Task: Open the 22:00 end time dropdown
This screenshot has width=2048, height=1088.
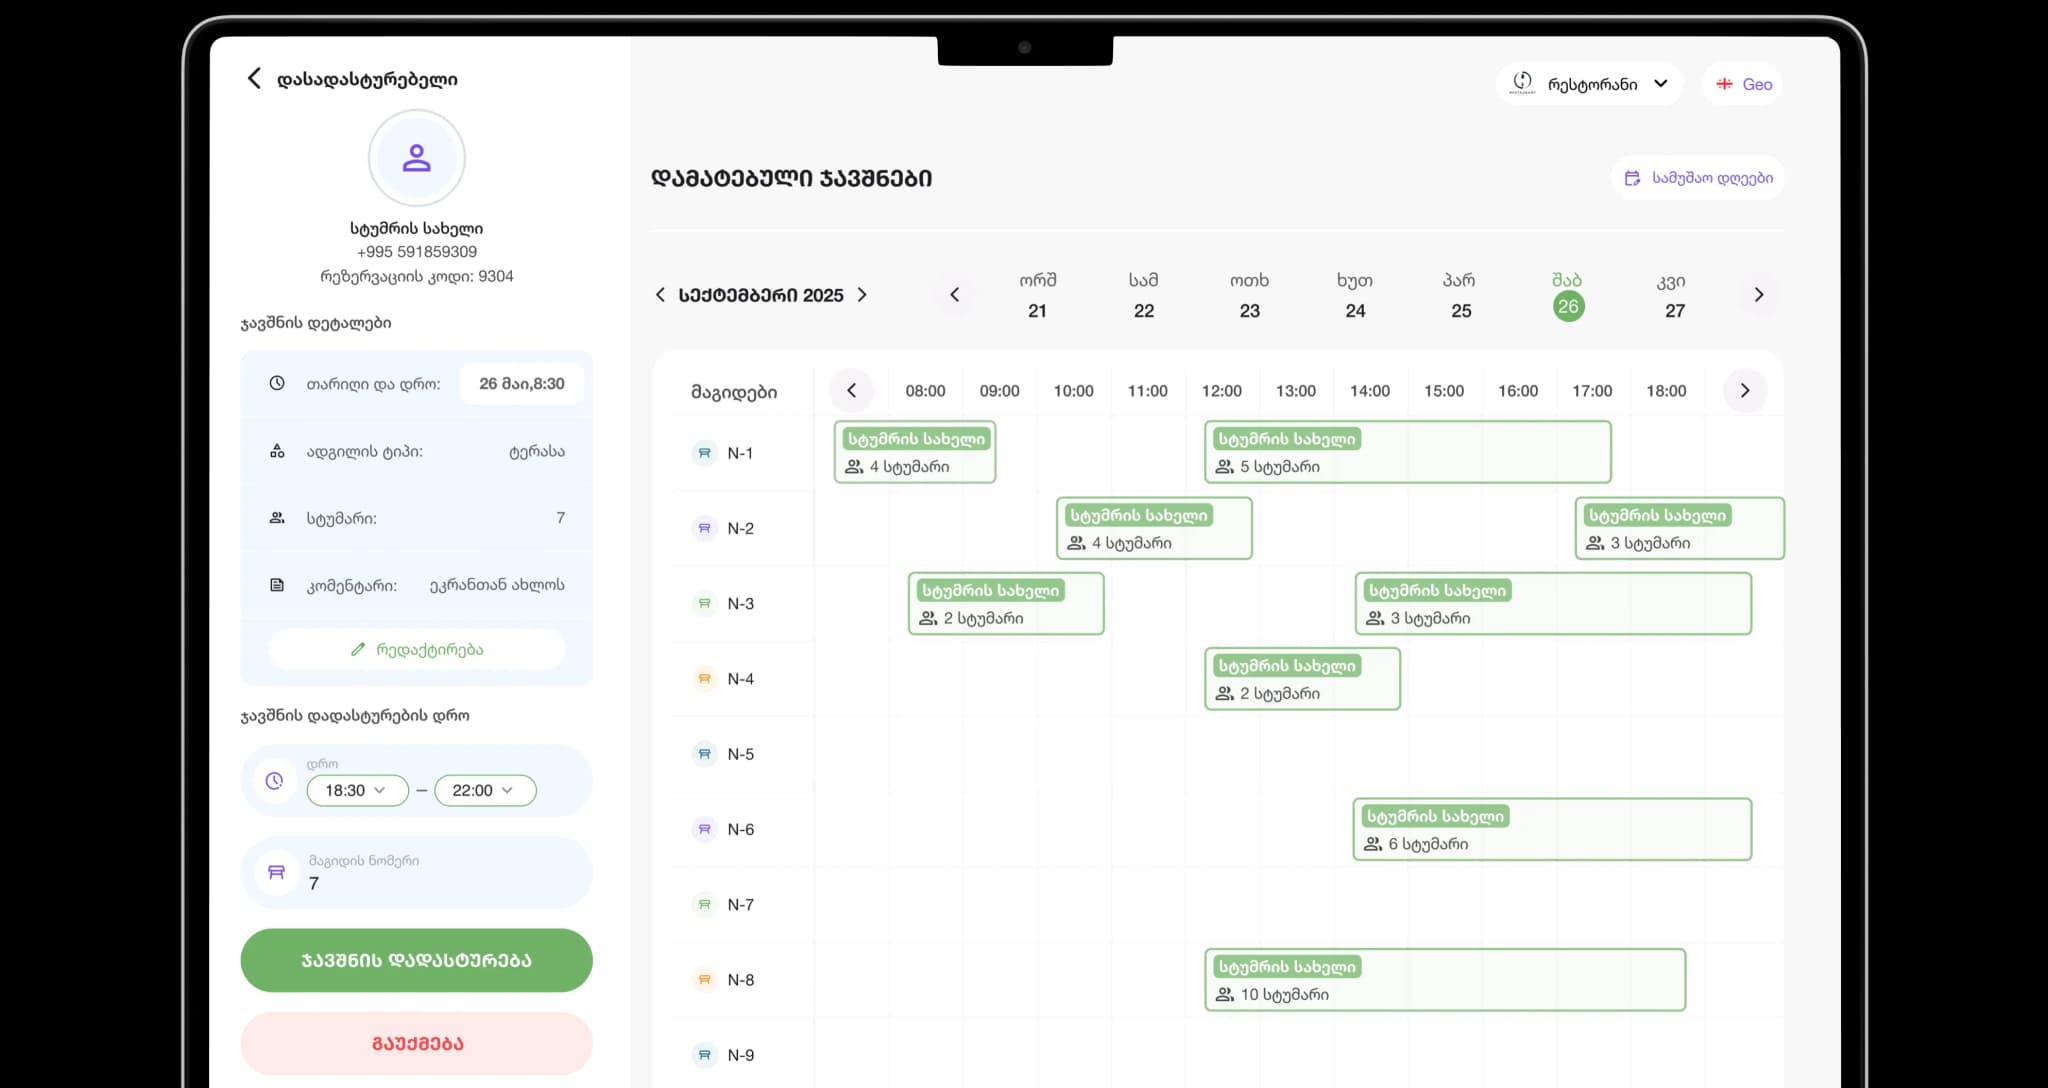Action: (x=484, y=790)
